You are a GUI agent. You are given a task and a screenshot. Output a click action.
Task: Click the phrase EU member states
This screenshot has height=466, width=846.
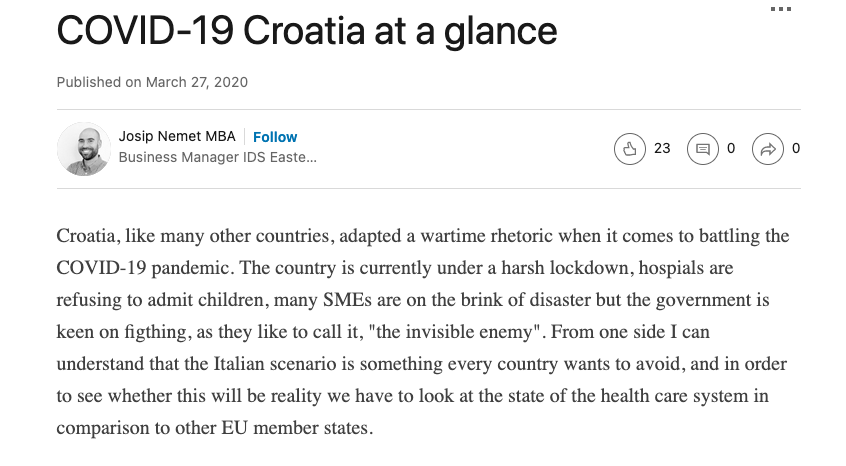point(297,428)
